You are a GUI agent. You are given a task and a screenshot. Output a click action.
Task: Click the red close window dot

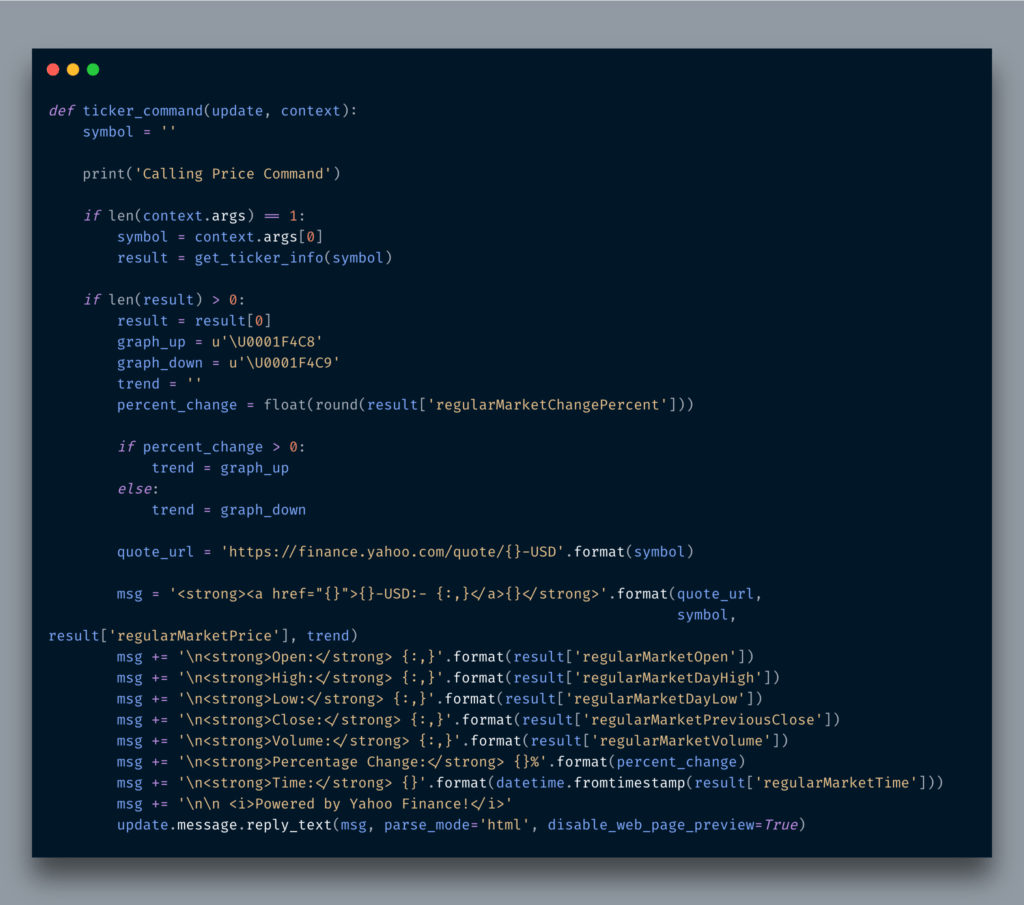[54, 70]
